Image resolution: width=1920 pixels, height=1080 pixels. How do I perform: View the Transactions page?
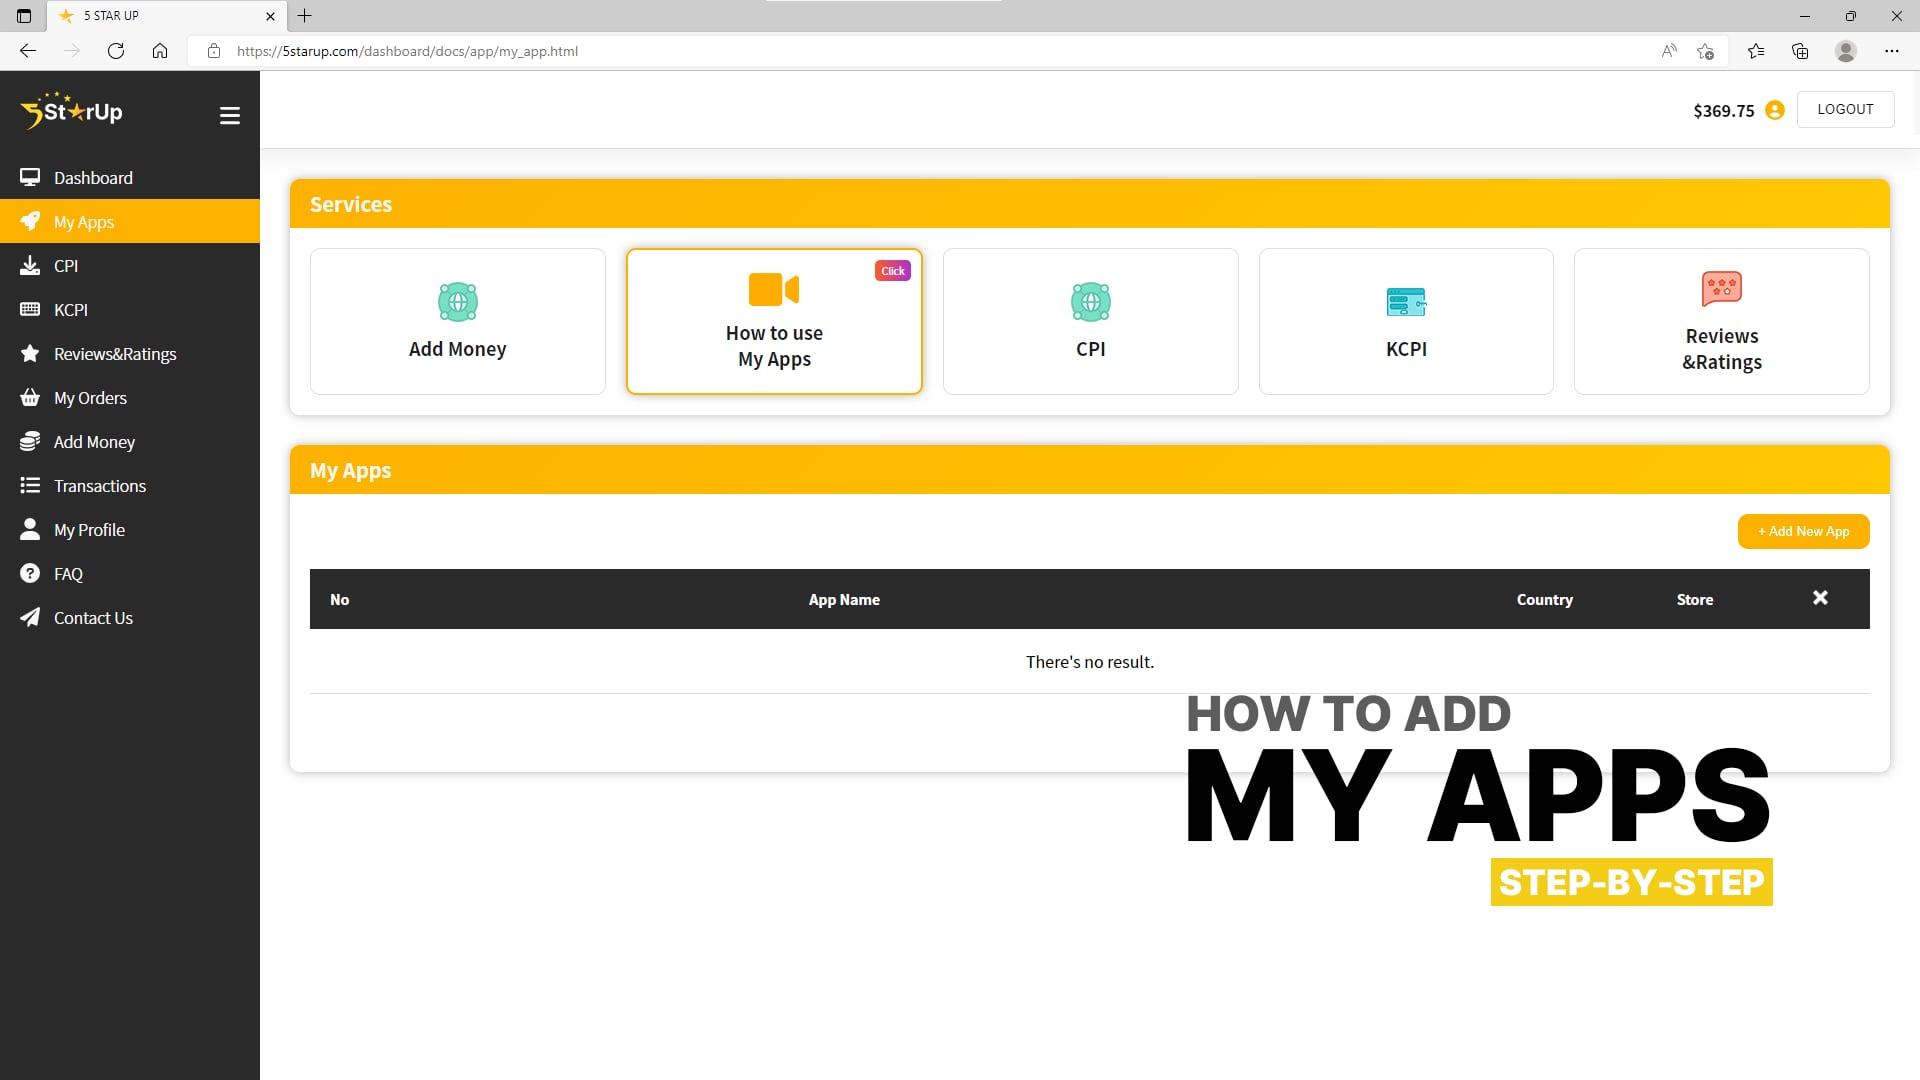pyautogui.click(x=130, y=486)
